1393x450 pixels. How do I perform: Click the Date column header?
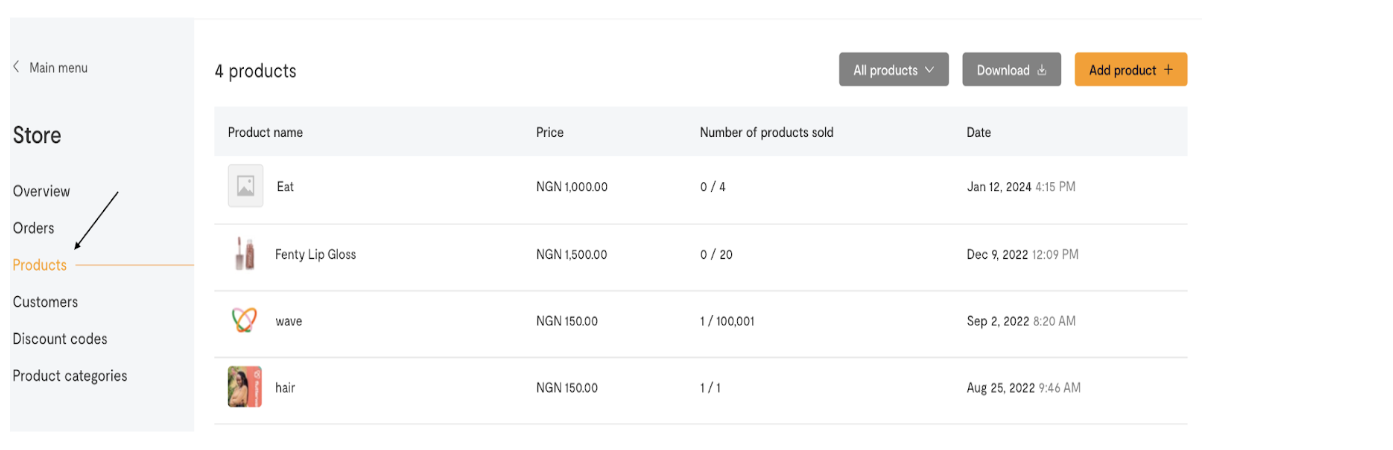978,132
